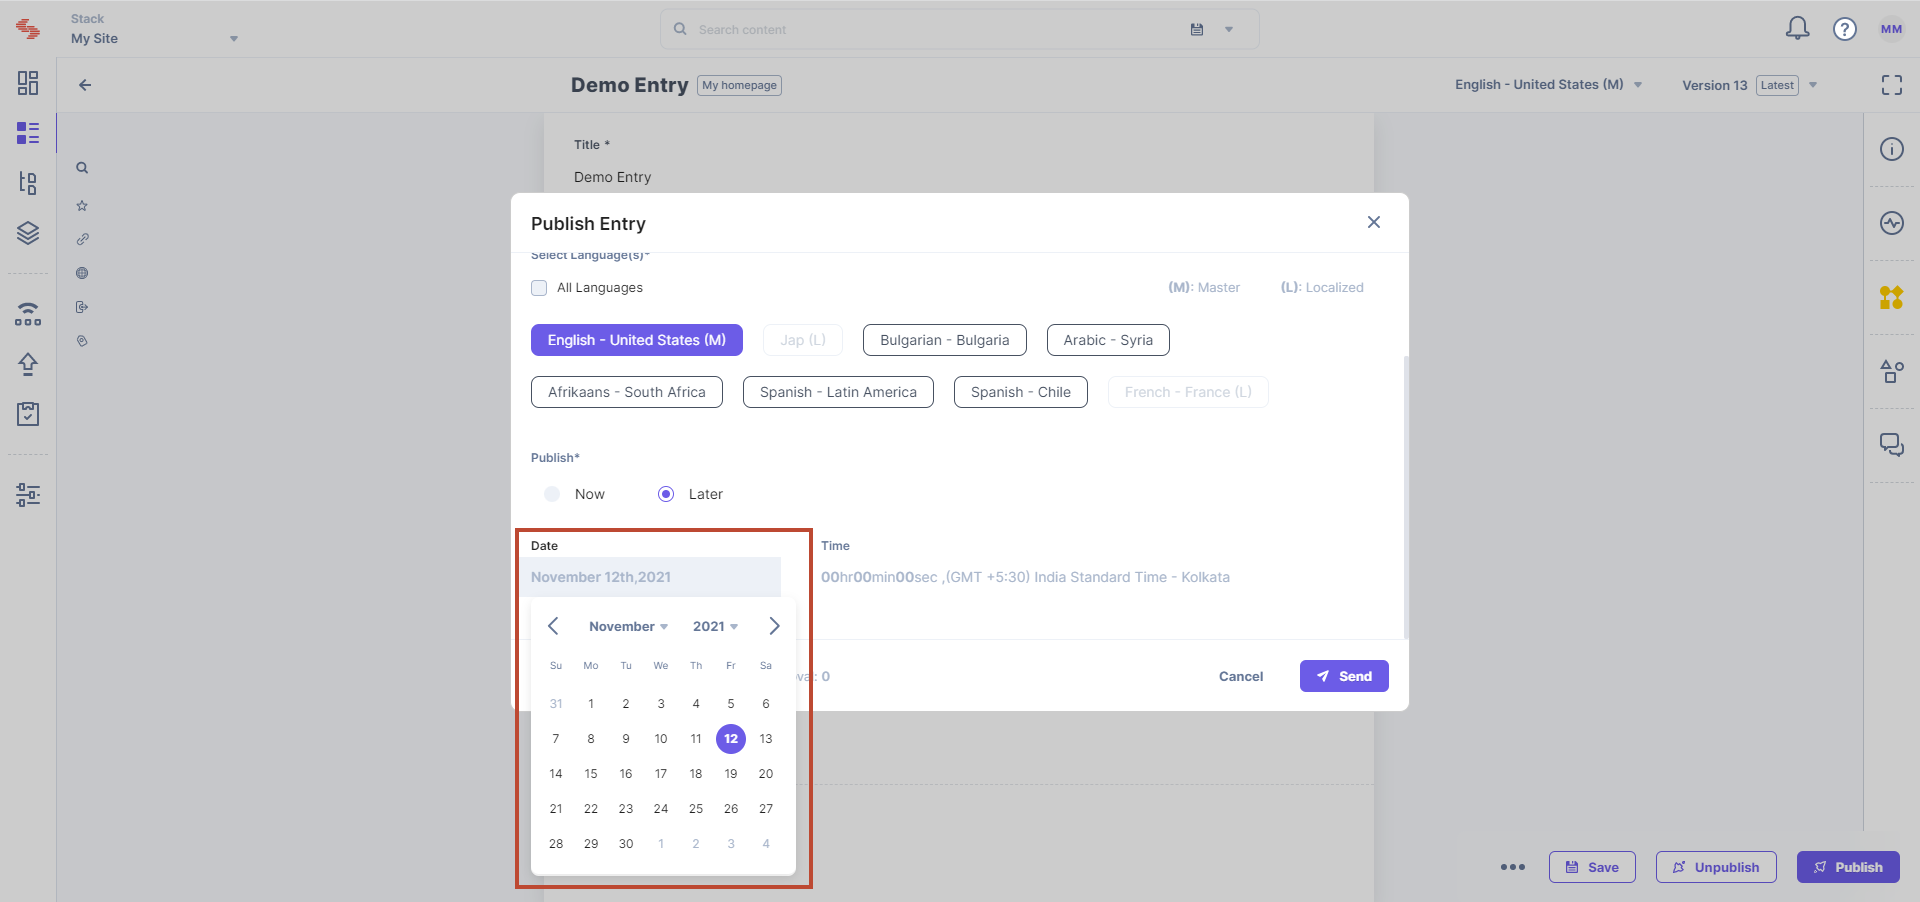Cancel the publish dialog
Screen dimensions: 1920x902
(1241, 677)
